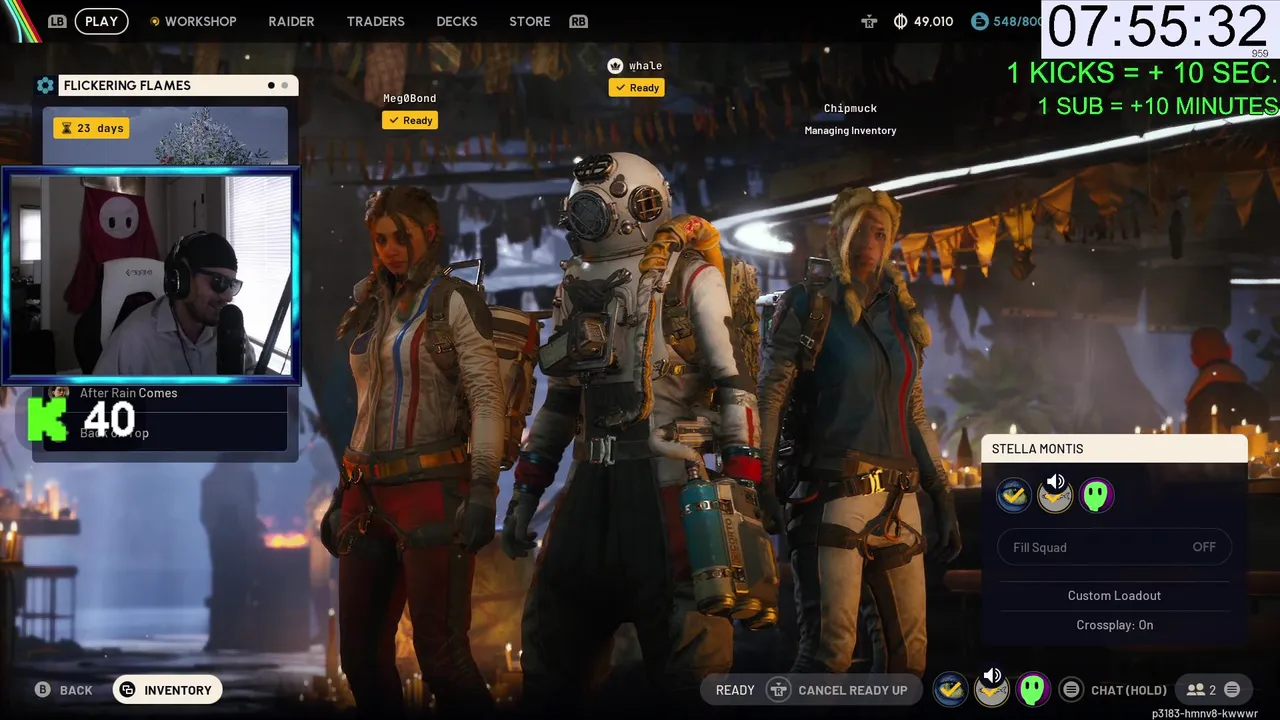Viewport: 1280px width, 720px height.
Task: Click green alien avatar in bottom bar
Action: click(x=1033, y=690)
